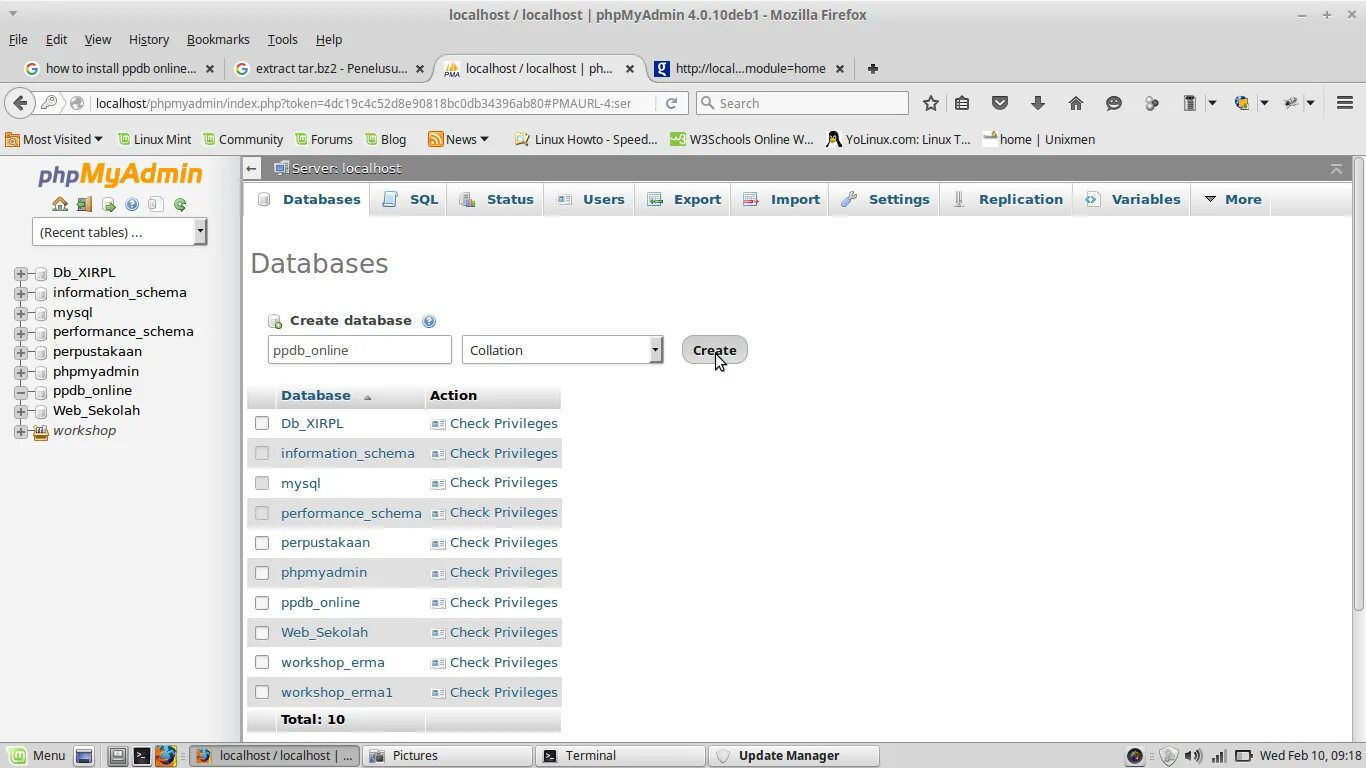Tick the ppdb_online database checkbox
The image size is (1366, 768).
pos(262,603)
